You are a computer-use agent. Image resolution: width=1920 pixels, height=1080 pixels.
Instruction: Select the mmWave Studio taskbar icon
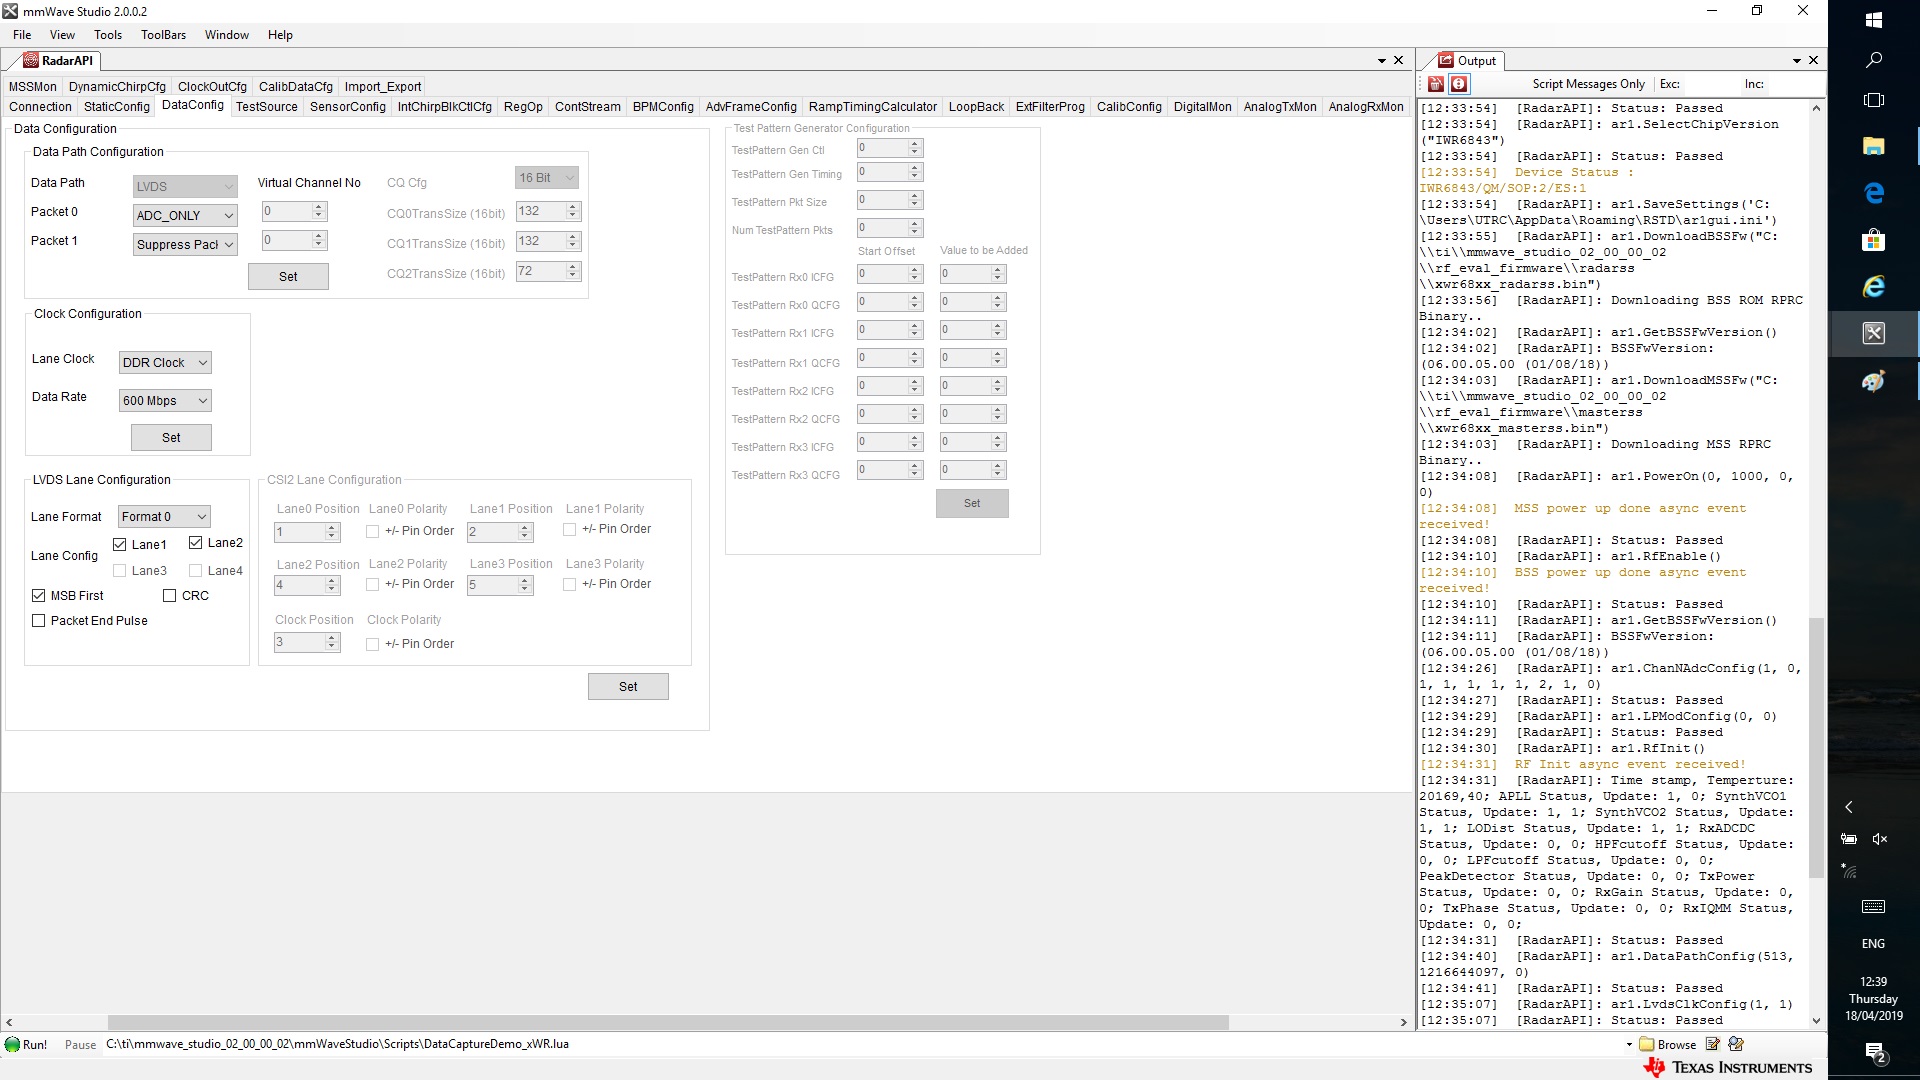pos(1874,333)
